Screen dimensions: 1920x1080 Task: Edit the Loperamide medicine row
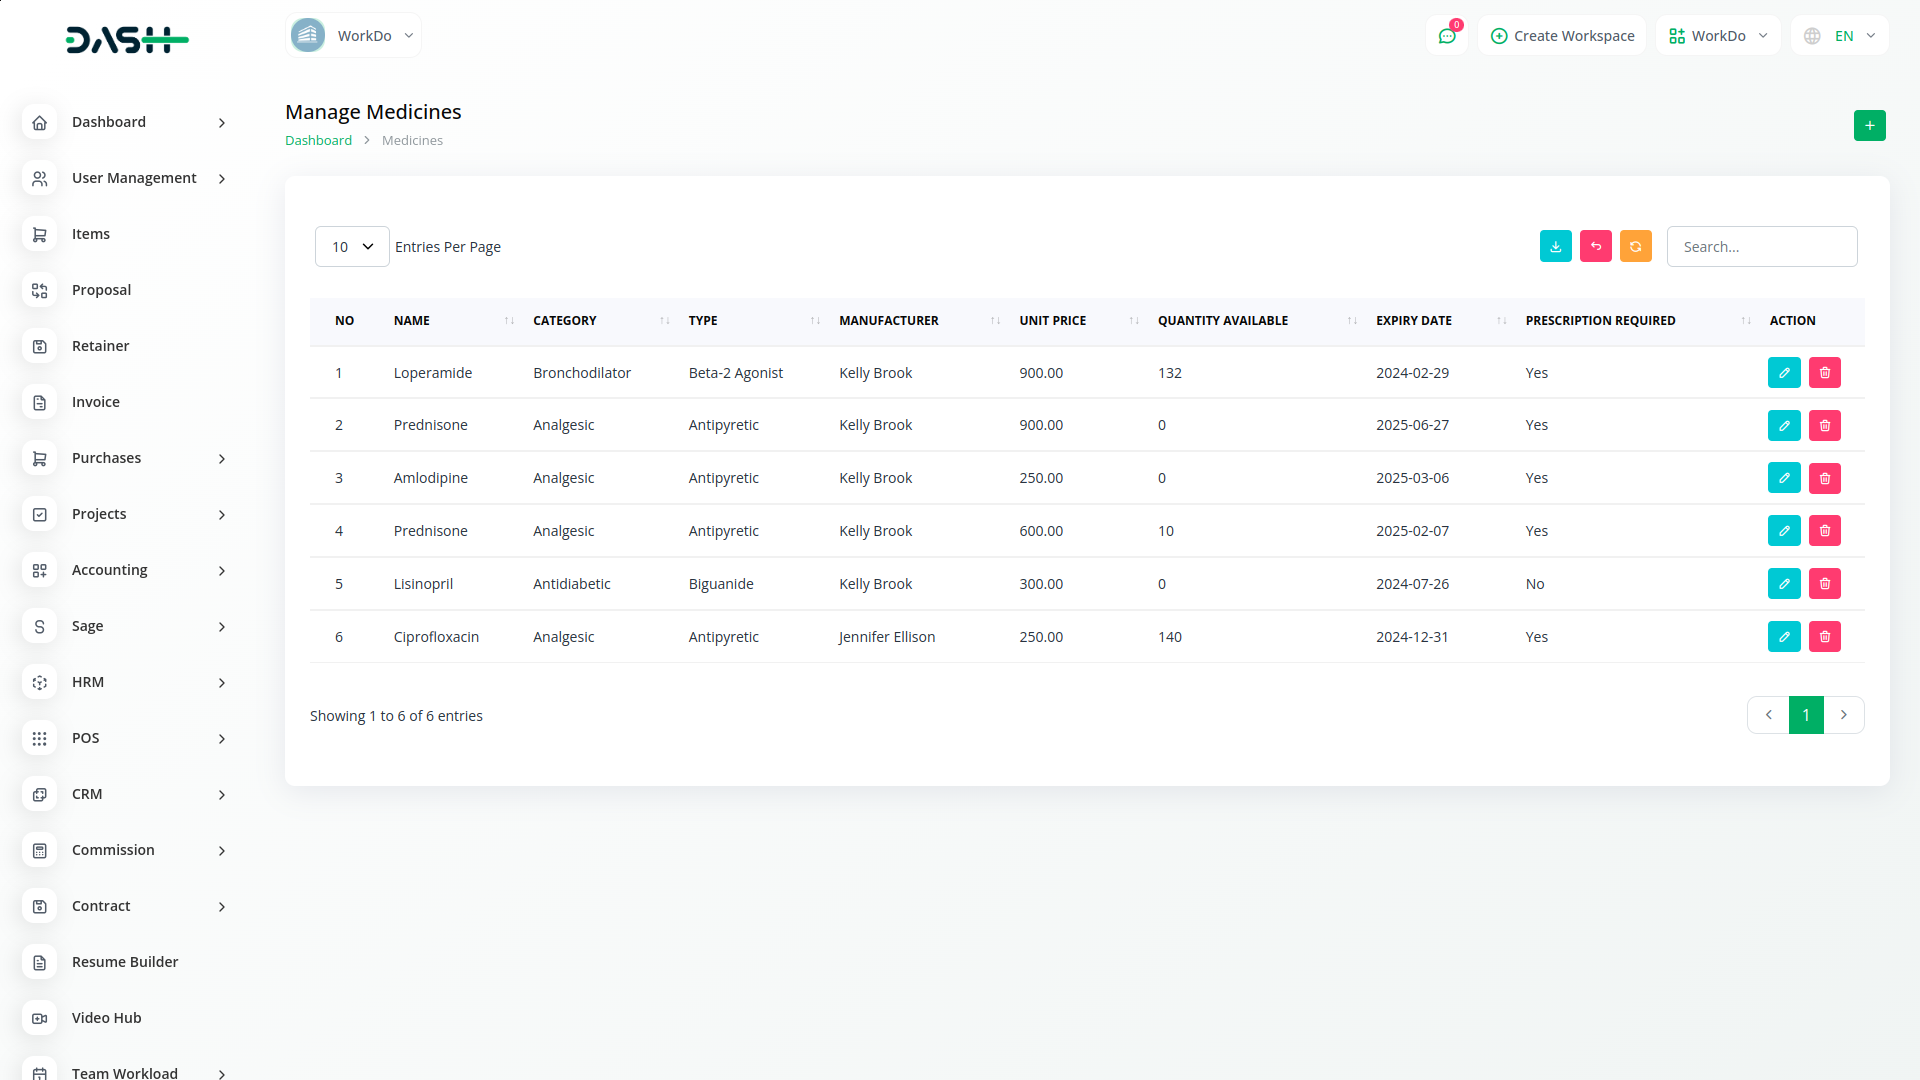click(x=1783, y=373)
